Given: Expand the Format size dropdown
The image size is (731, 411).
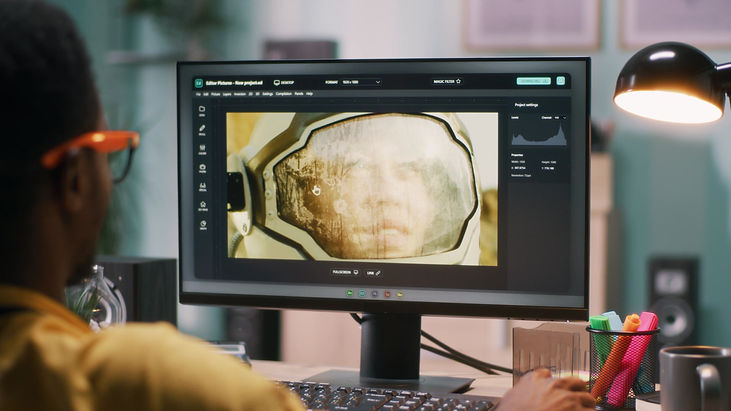Looking at the screenshot, I should coord(361,82).
